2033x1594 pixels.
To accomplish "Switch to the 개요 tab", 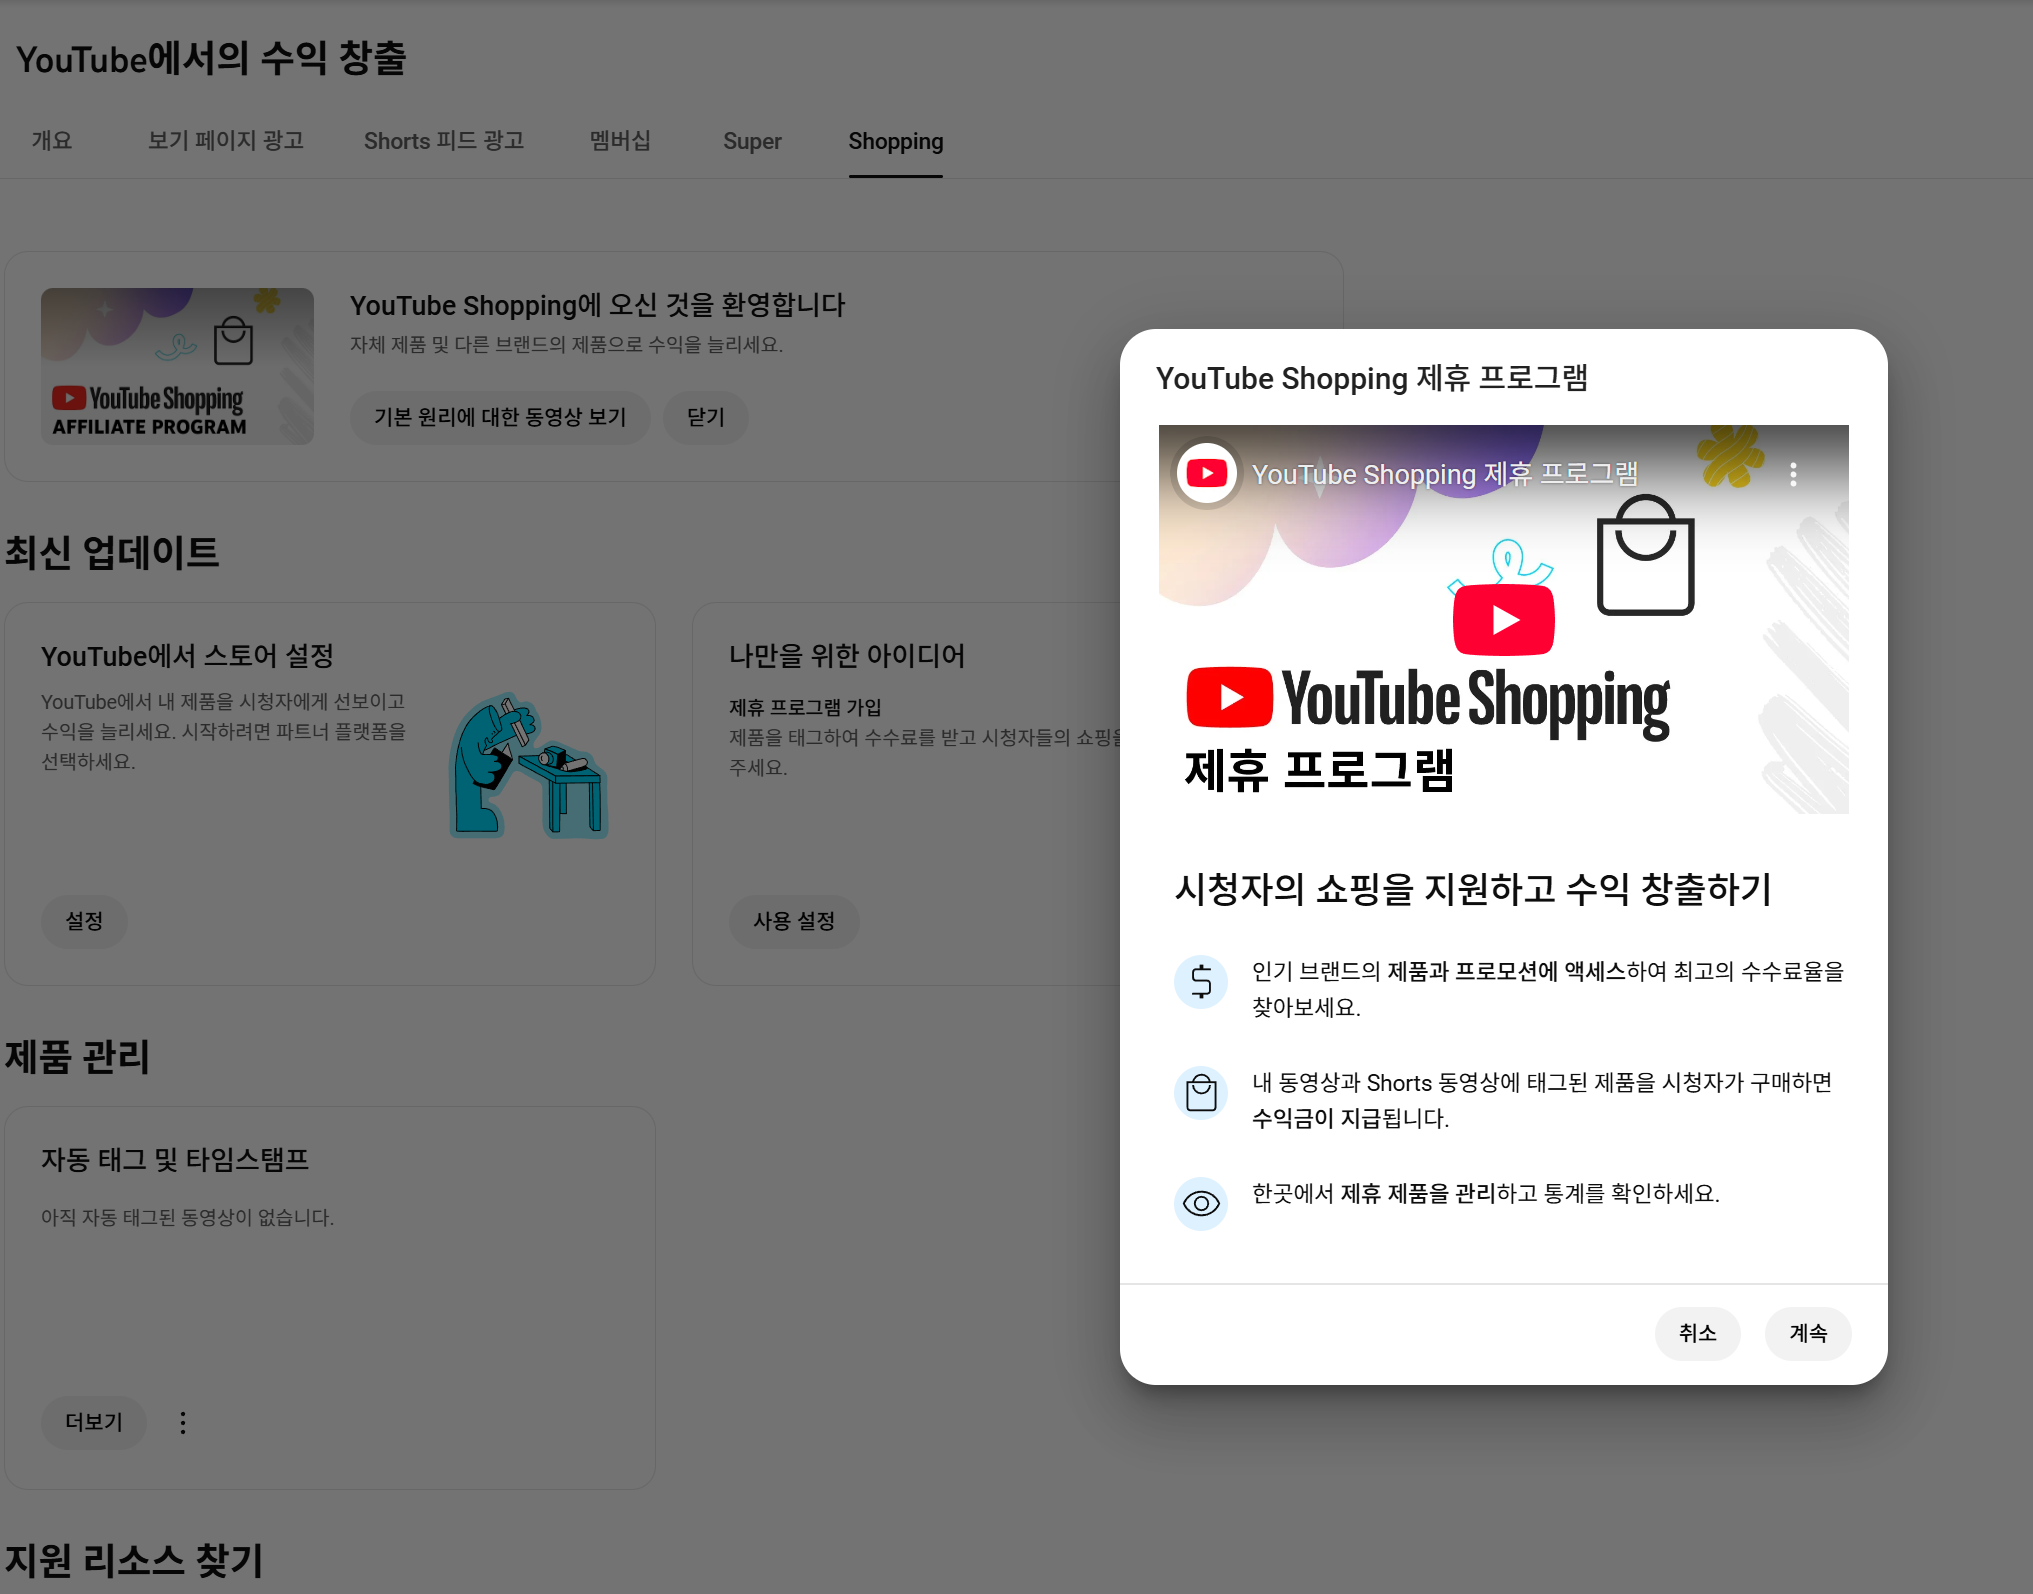I will click(52, 141).
